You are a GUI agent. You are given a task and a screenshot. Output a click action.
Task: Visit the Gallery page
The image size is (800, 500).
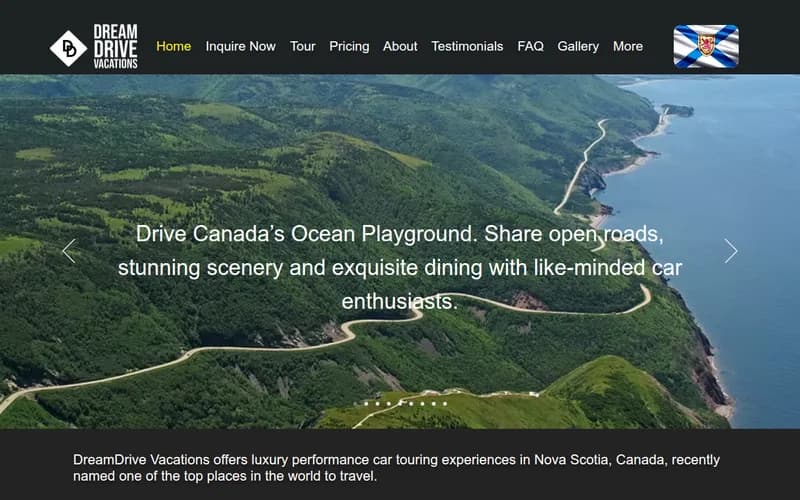point(578,46)
